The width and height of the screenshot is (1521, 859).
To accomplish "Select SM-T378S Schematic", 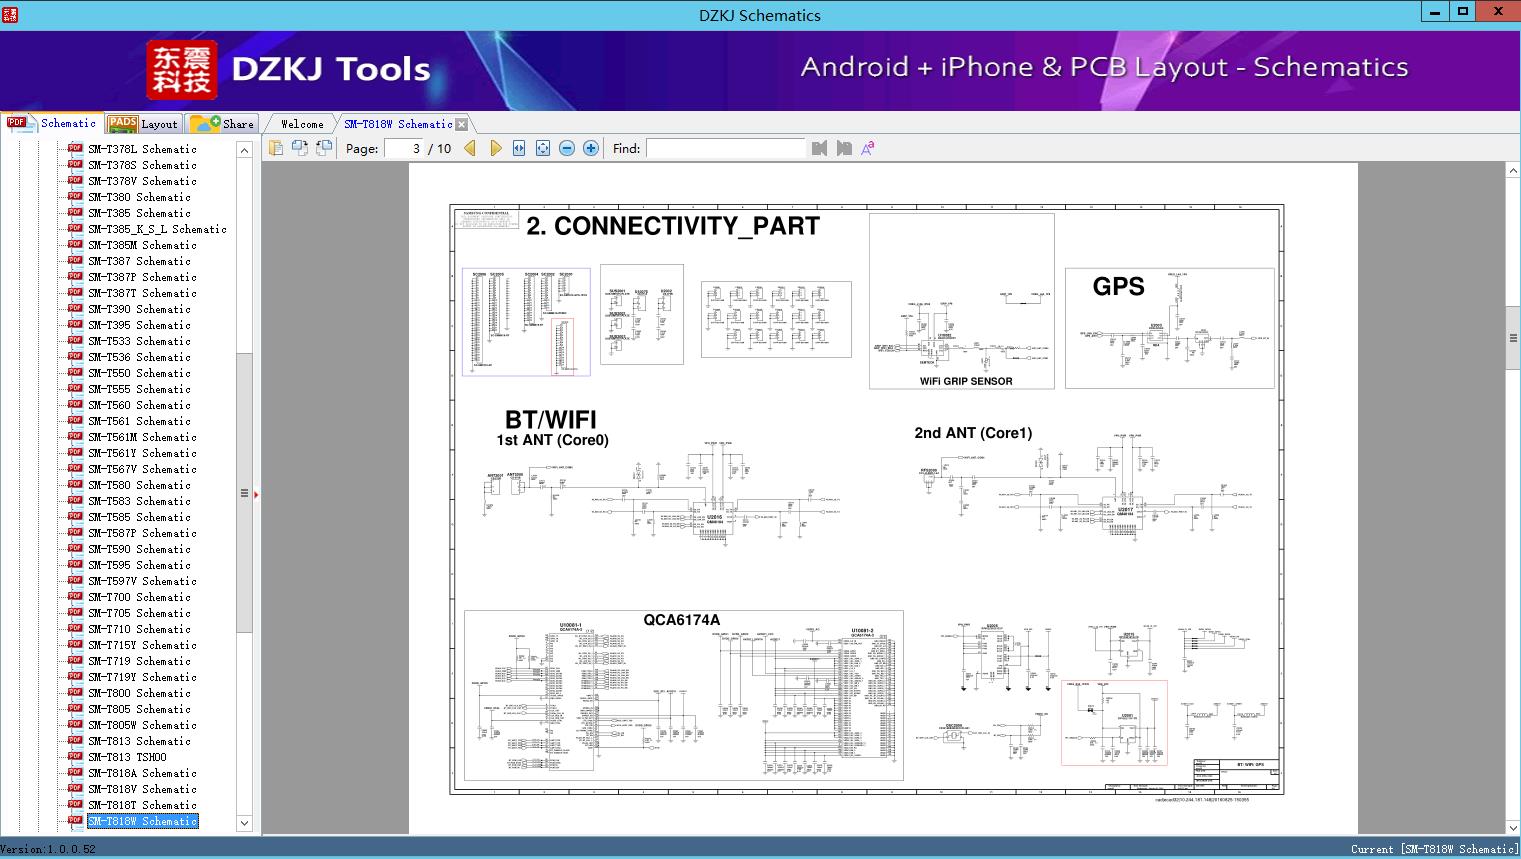I will (142, 165).
